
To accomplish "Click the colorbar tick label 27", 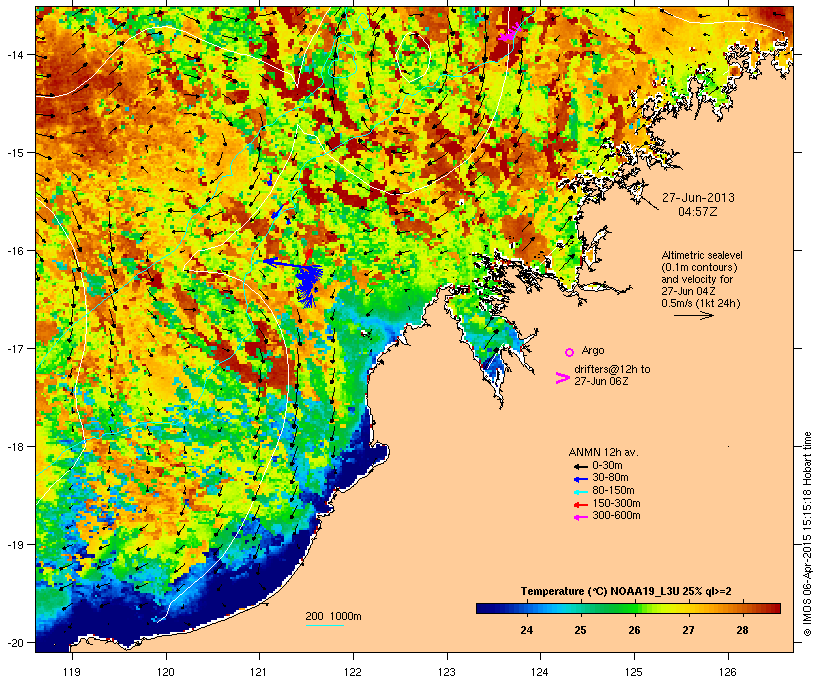I will coord(688,630).
